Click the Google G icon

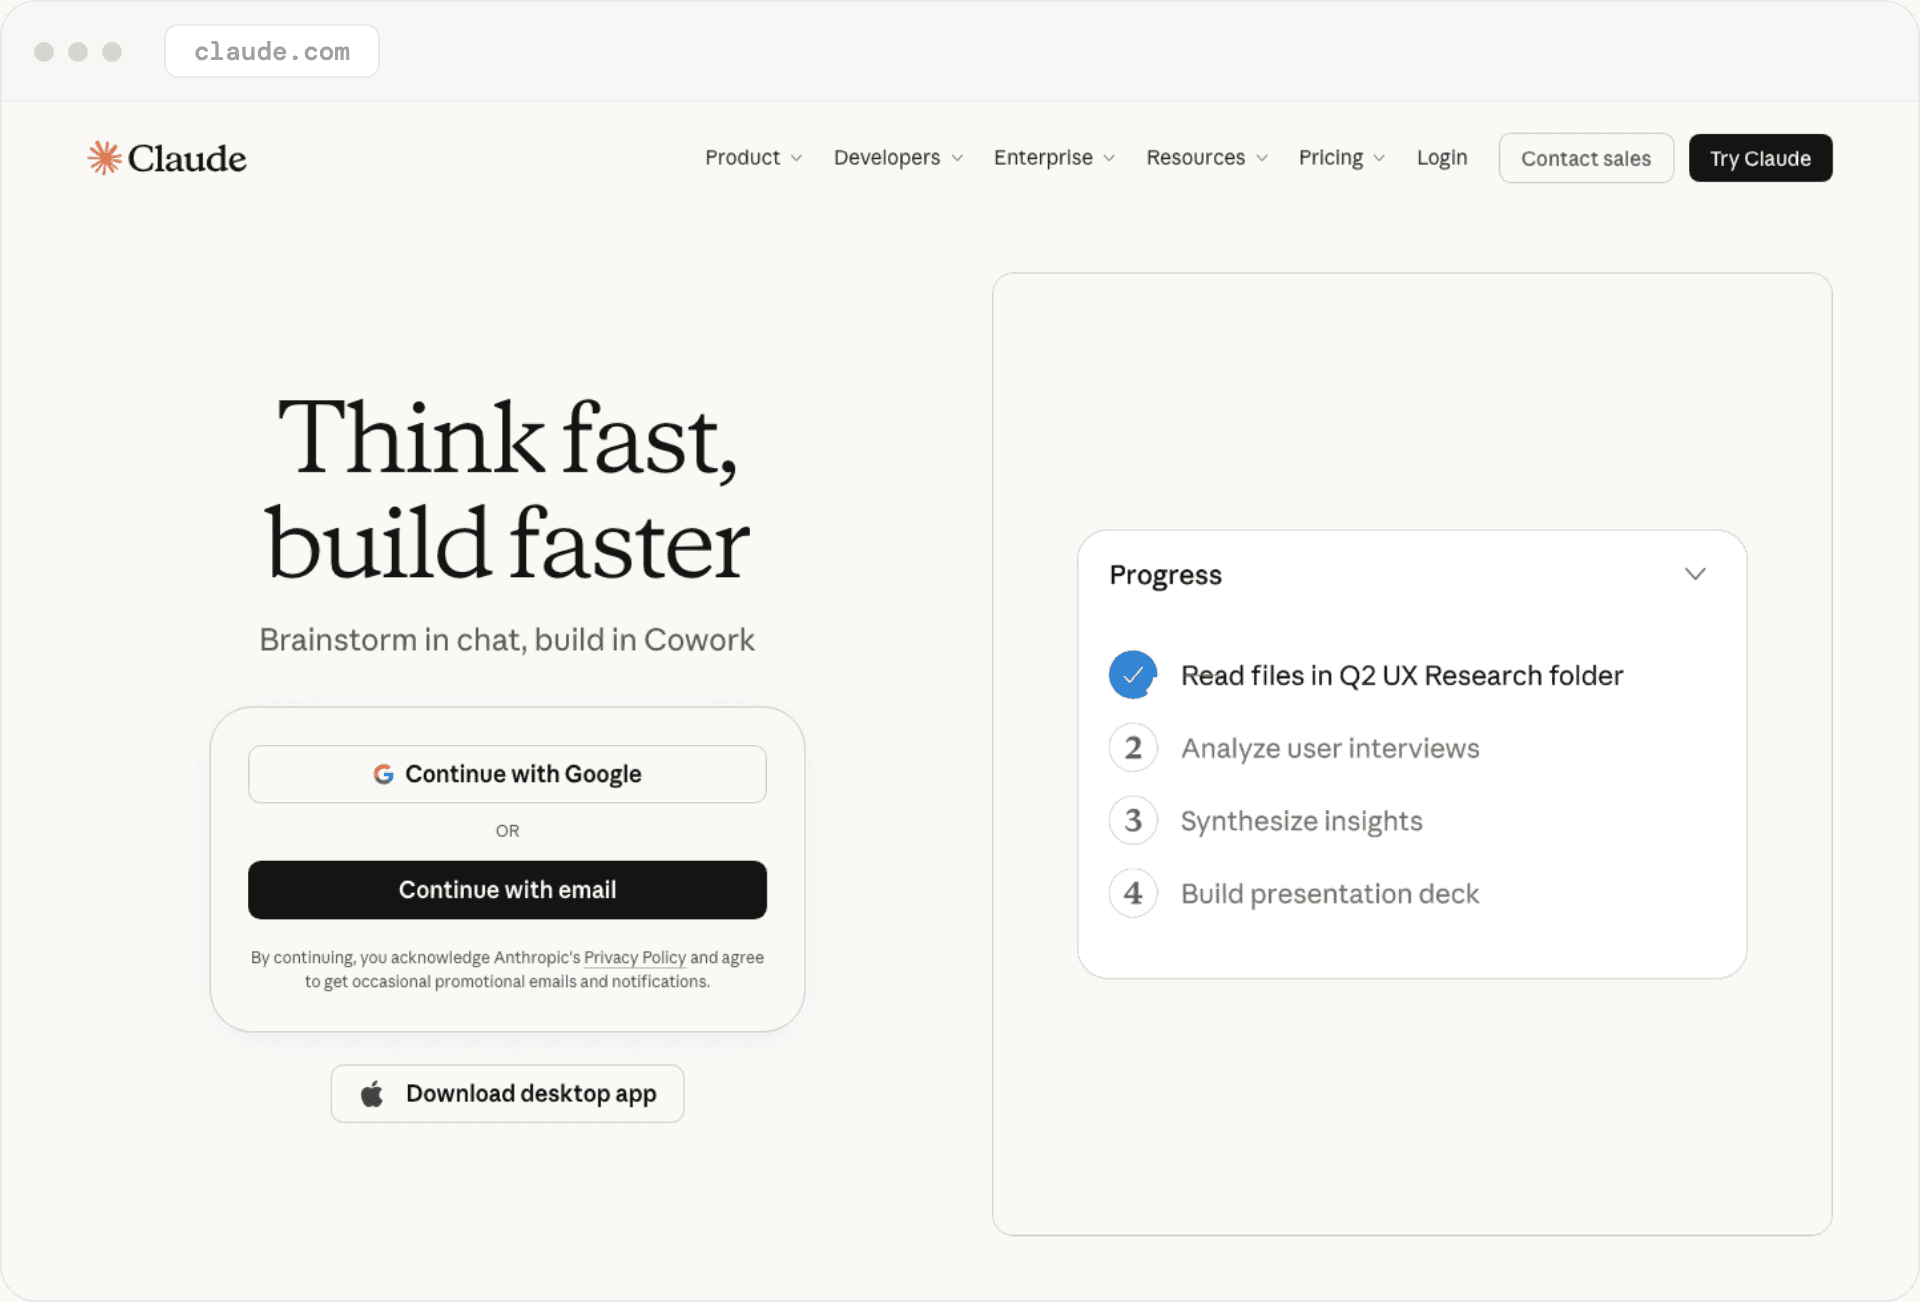(383, 774)
